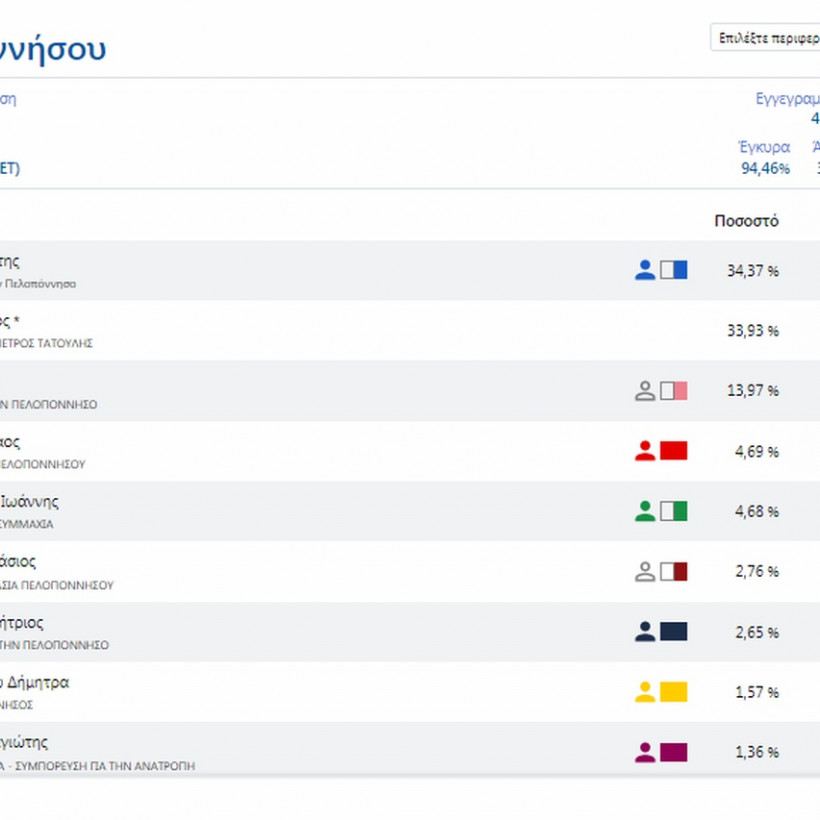Click the Ποσοστό column header
Image resolution: width=820 pixels, height=820 pixels.
746,221
